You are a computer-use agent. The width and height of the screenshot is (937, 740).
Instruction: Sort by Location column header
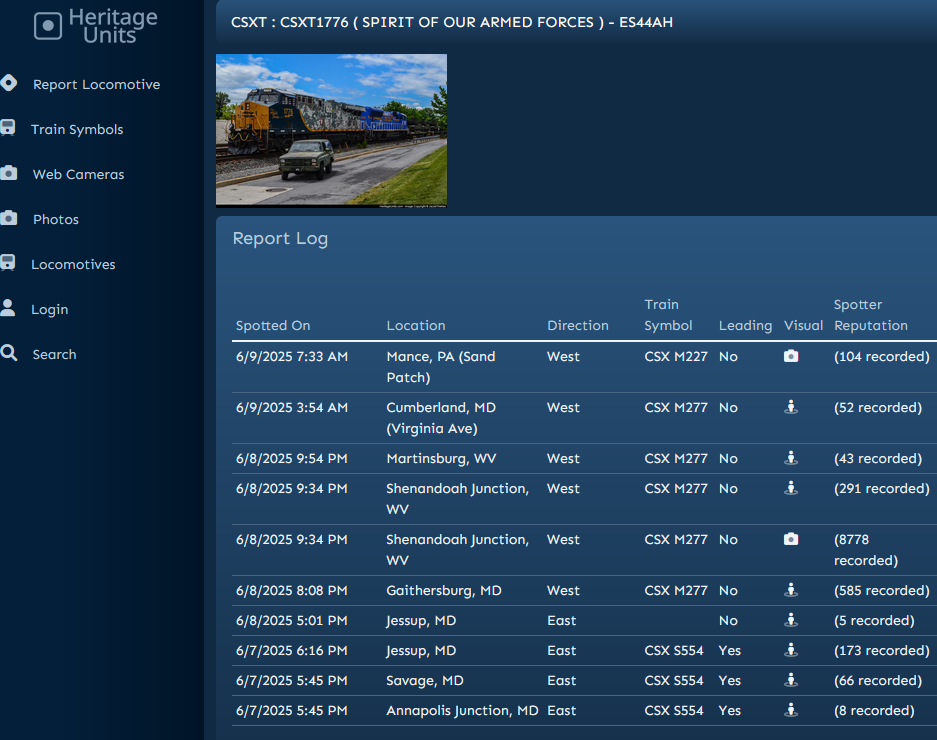click(x=415, y=325)
